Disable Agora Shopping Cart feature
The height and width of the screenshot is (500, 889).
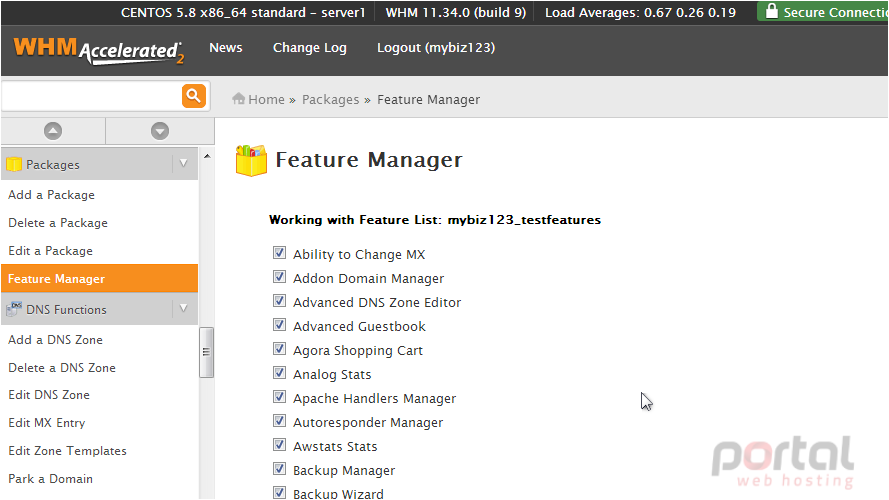point(279,348)
